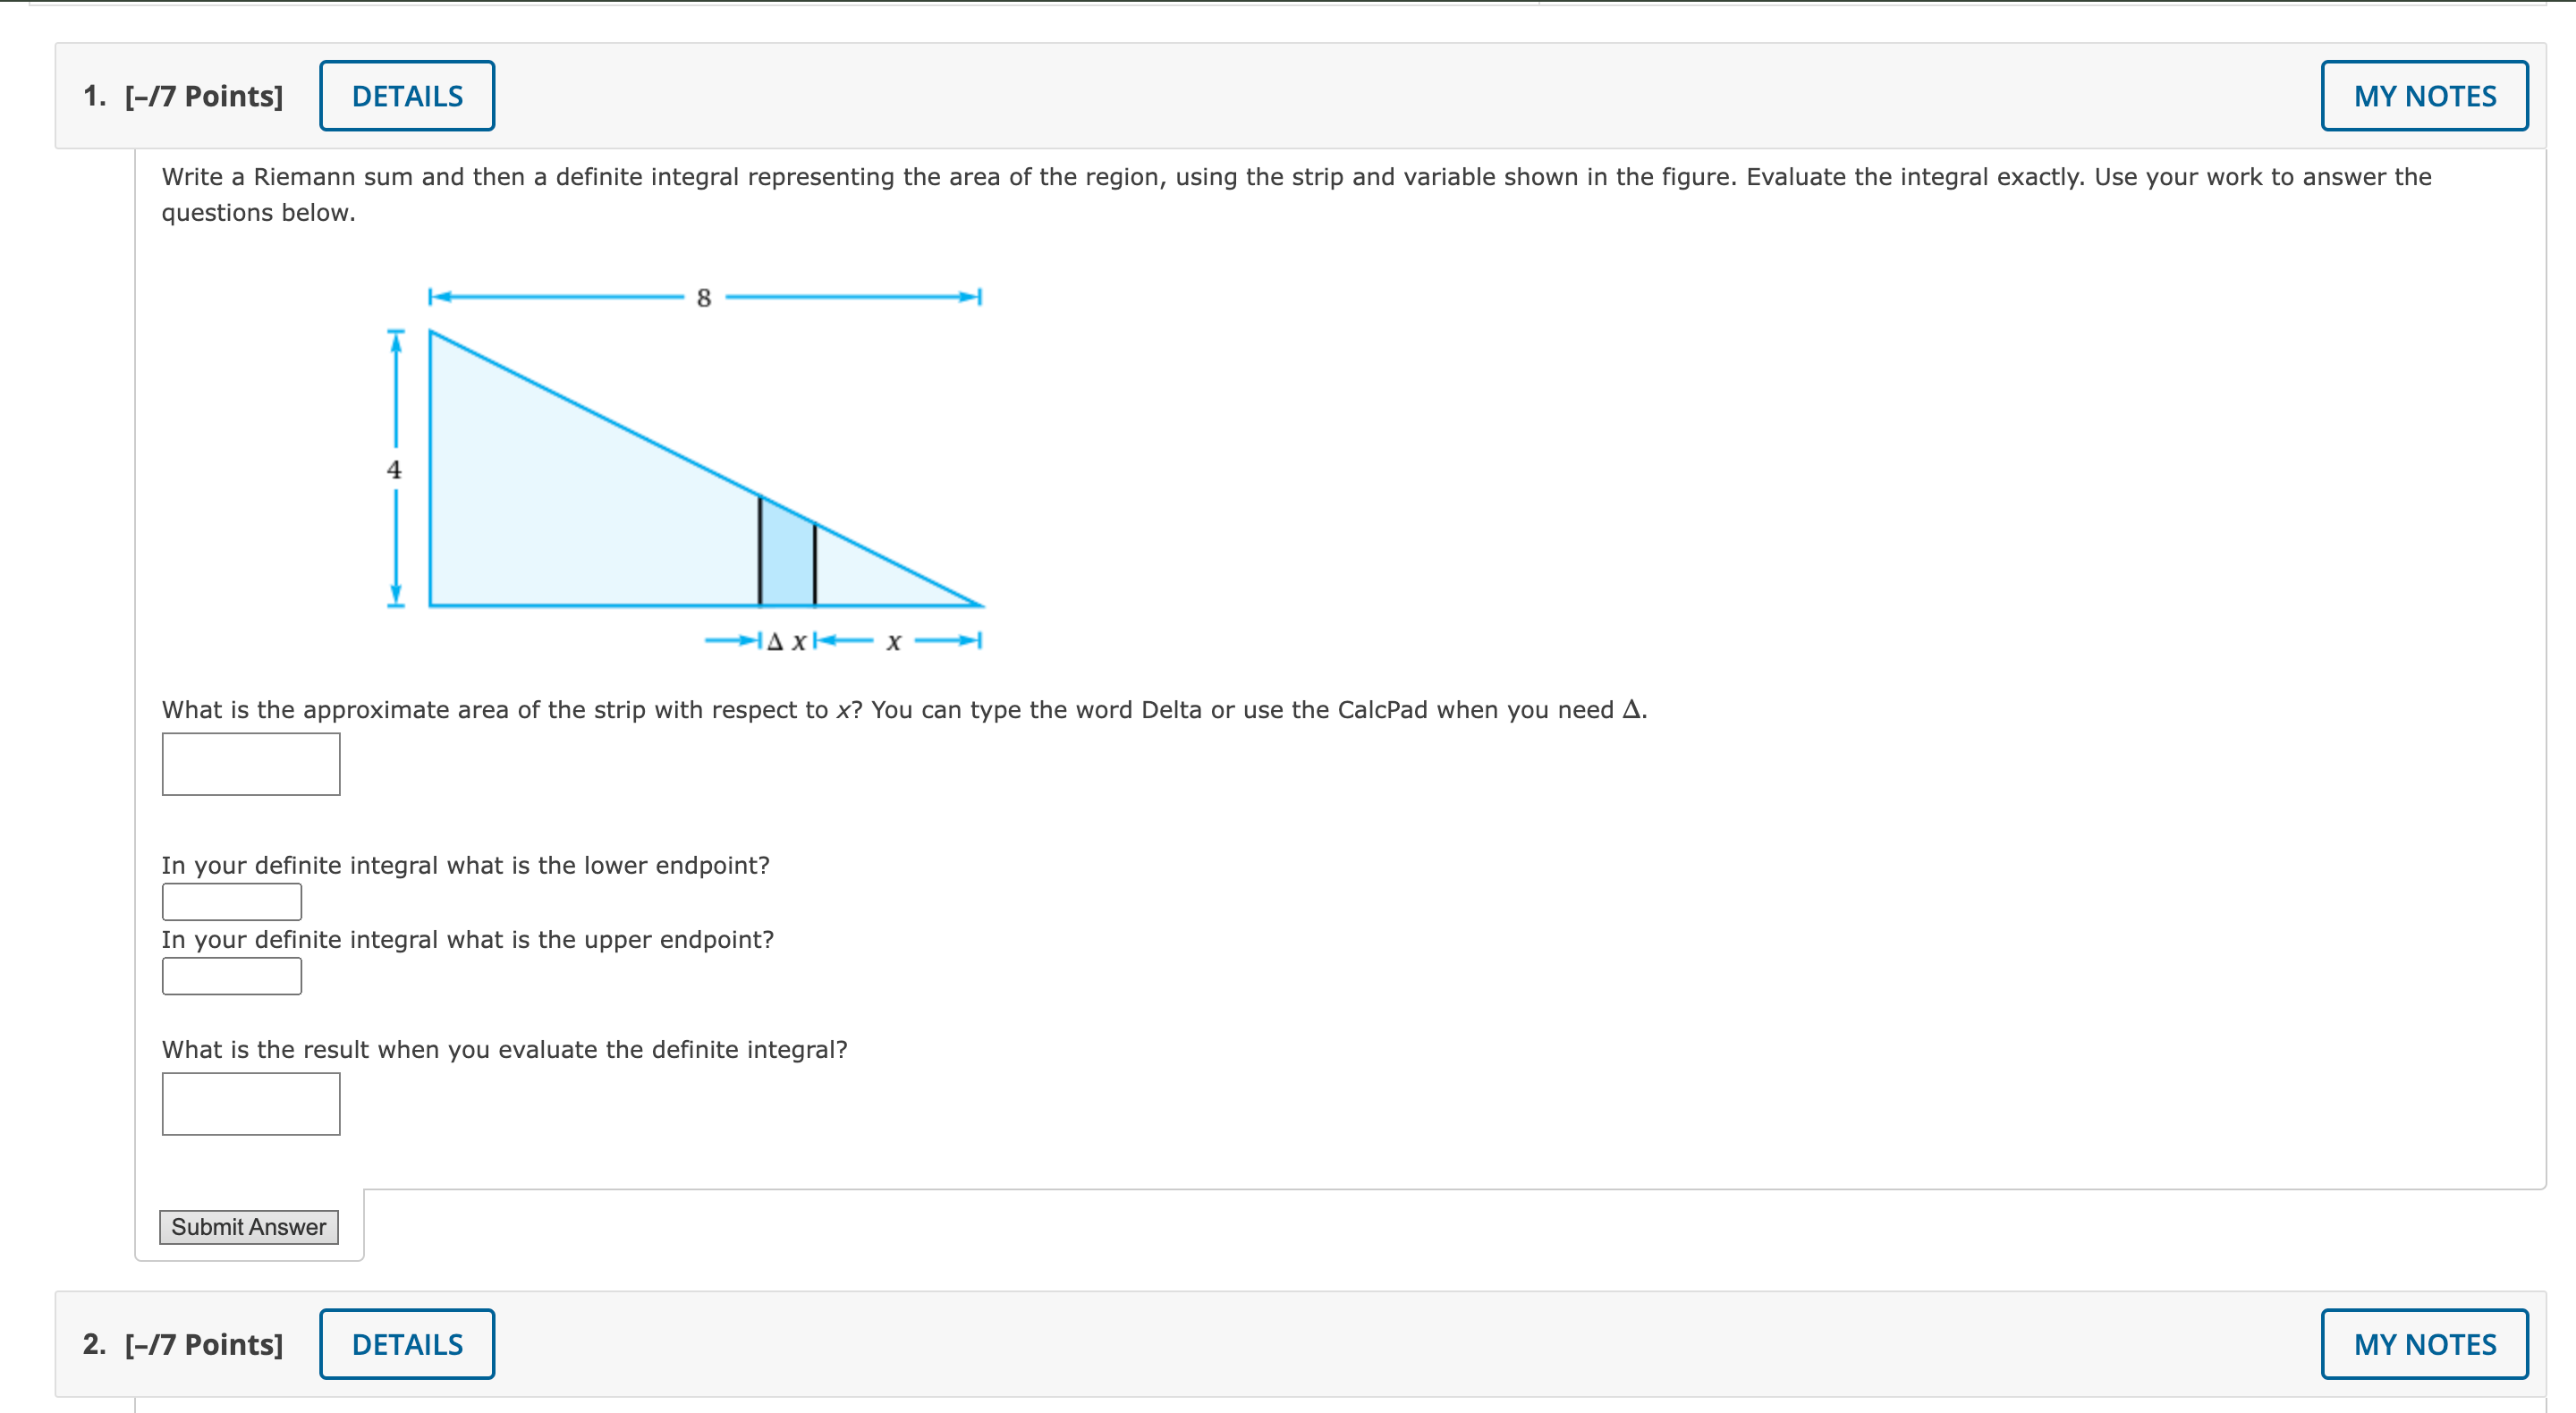The height and width of the screenshot is (1413, 2576).
Task: Click Submit Answer for question 1
Action: pyautogui.click(x=249, y=1227)
